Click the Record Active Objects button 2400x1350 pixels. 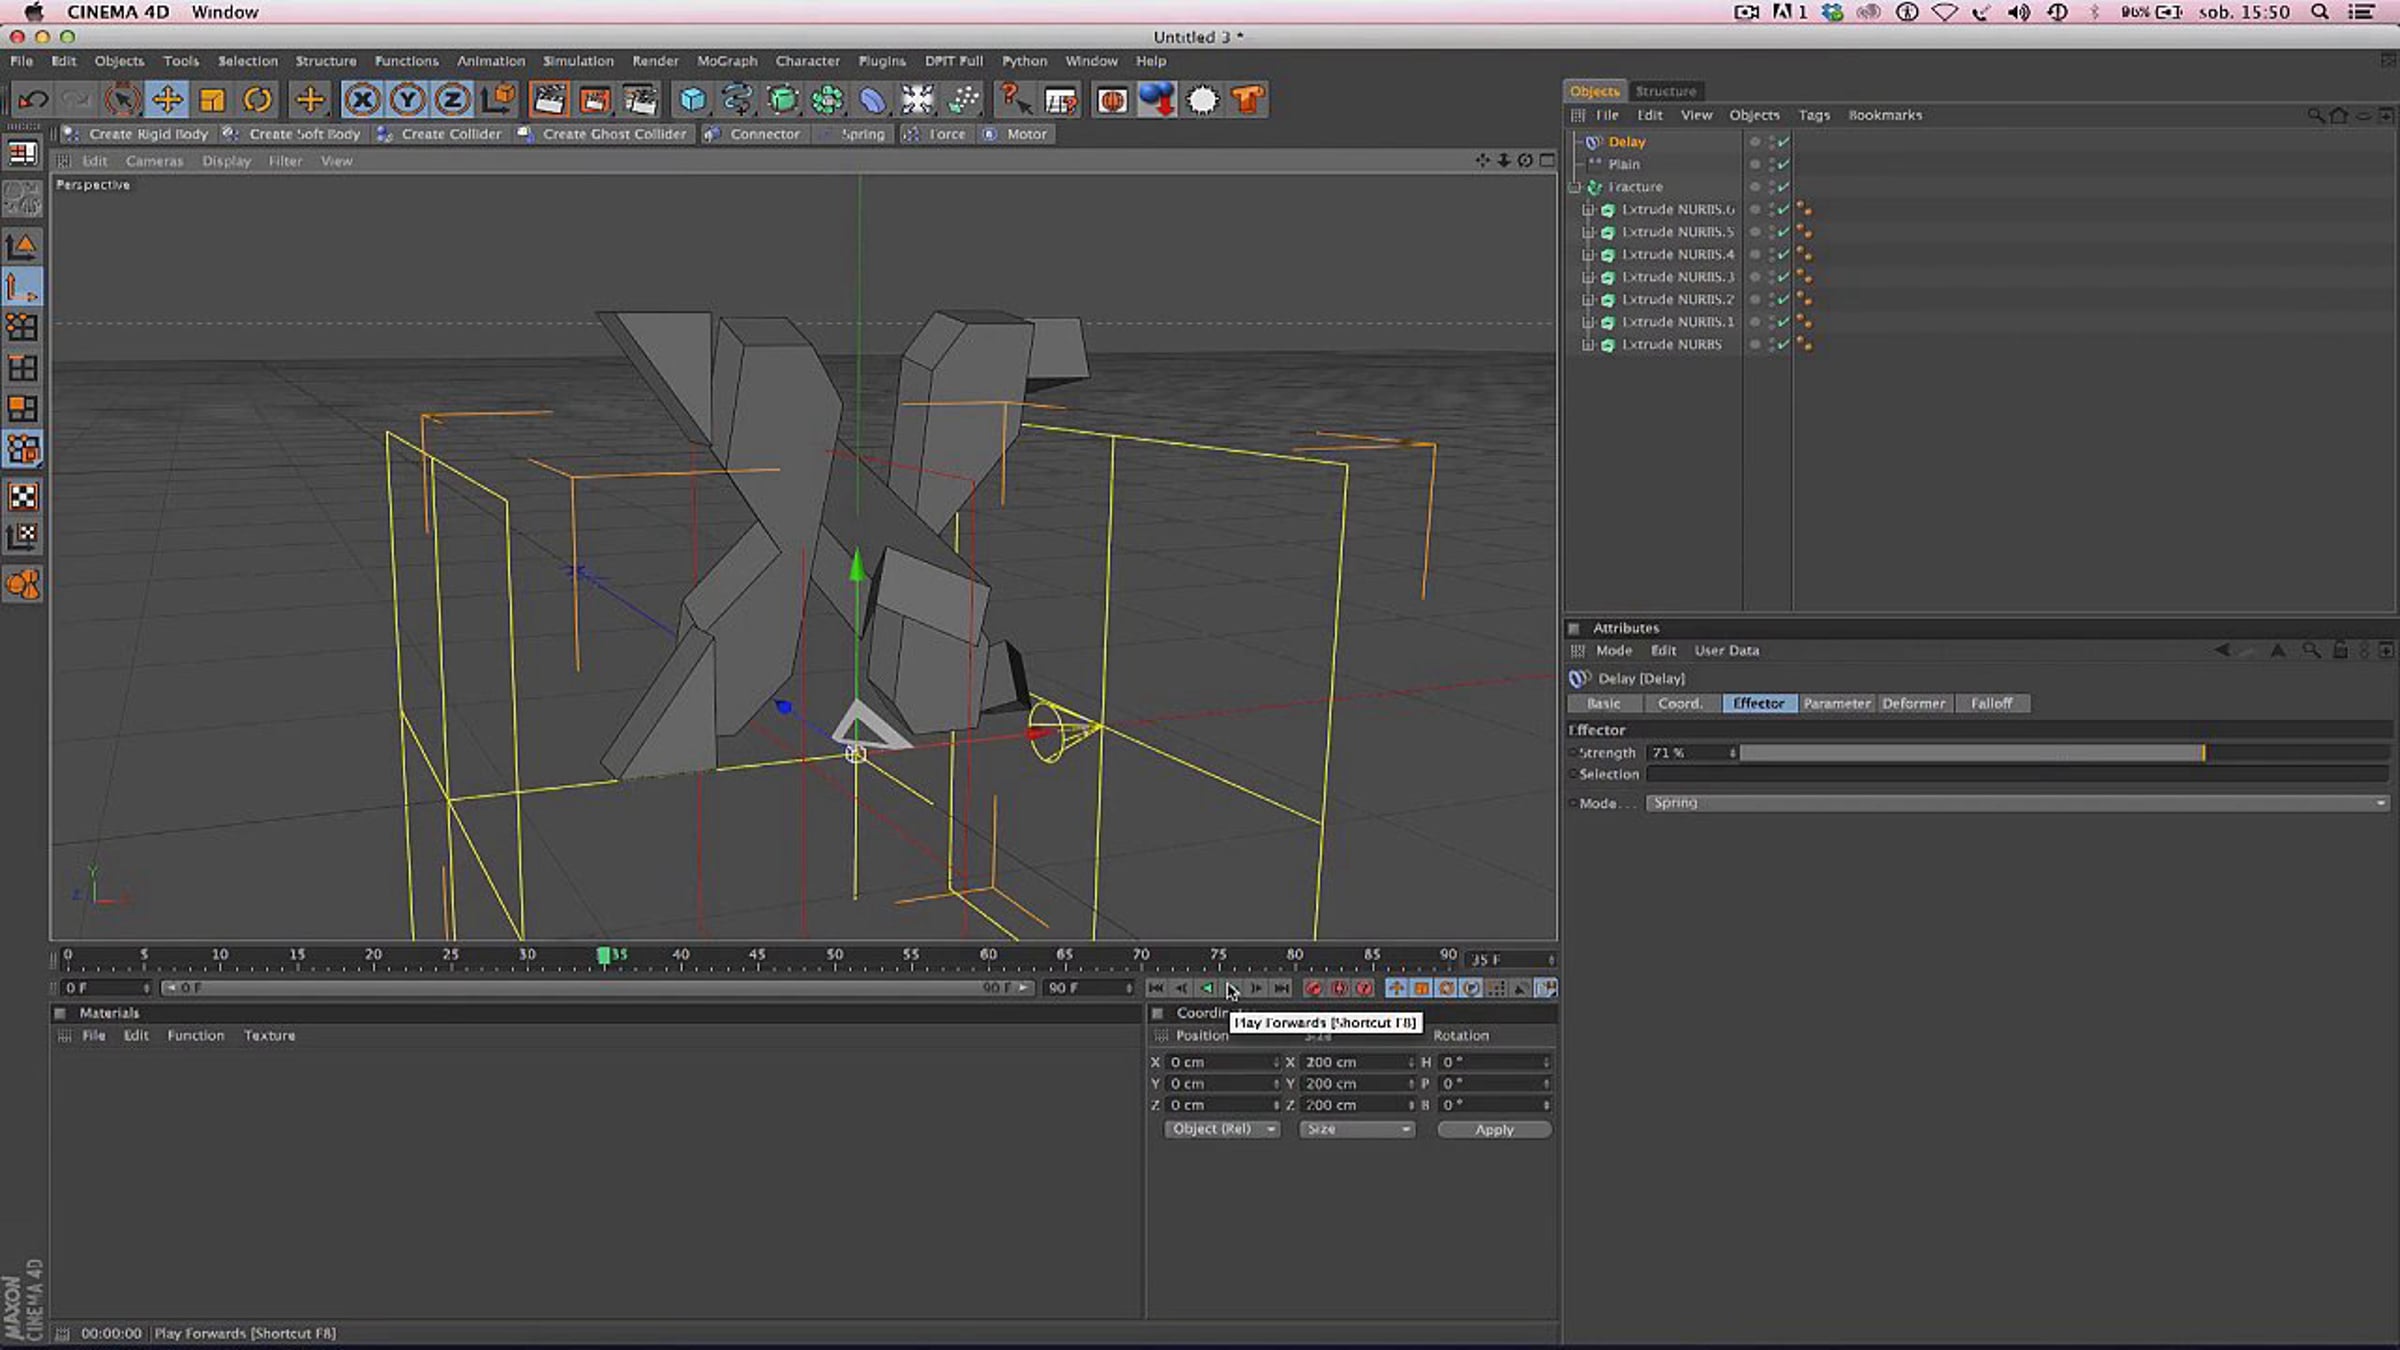[x=1314, y=988]
